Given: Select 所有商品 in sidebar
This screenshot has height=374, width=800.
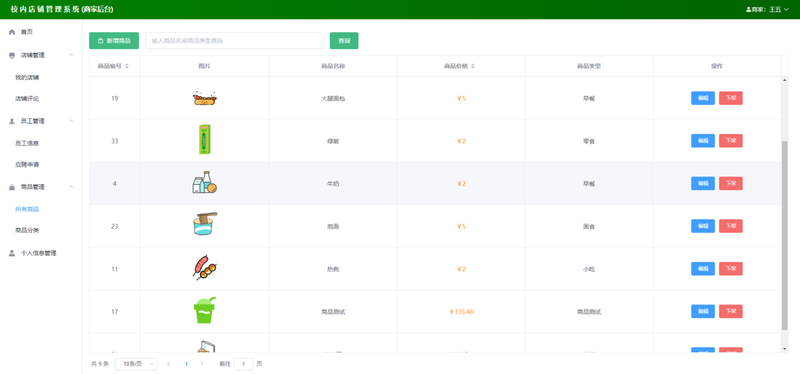Looking at the screenshot, I should pos(27,209).
